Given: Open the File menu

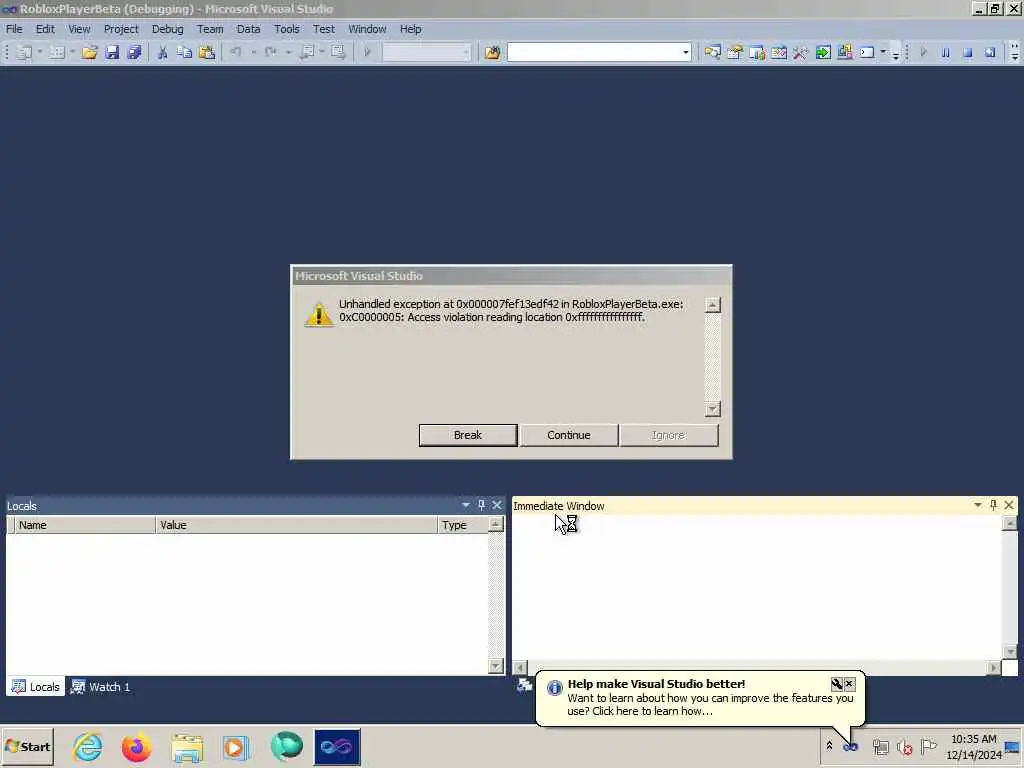Looking at the screenshot, I should coord(14,29).
